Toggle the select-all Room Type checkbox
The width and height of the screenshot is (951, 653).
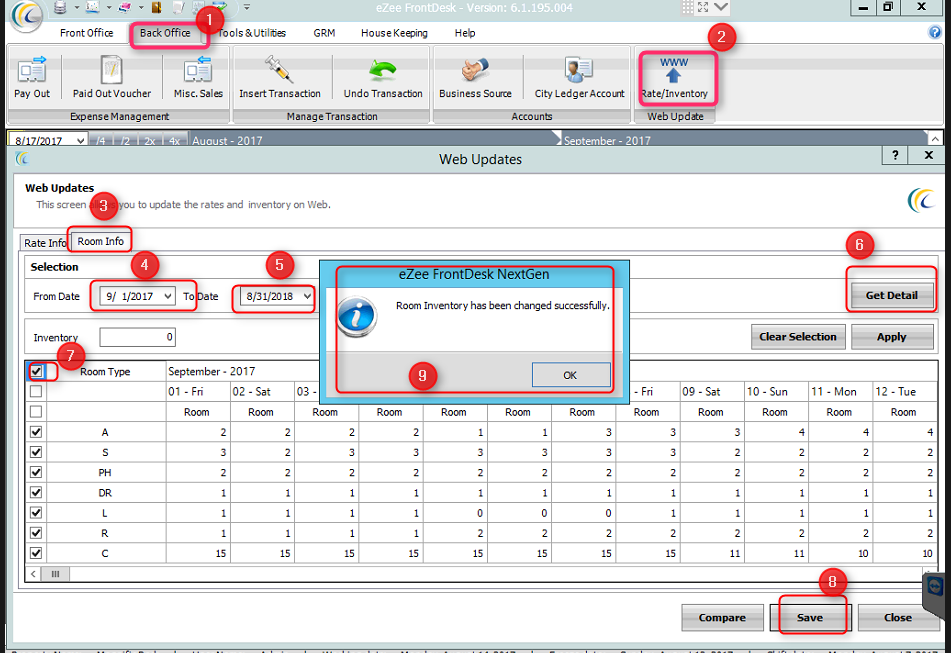coord(36,371)
